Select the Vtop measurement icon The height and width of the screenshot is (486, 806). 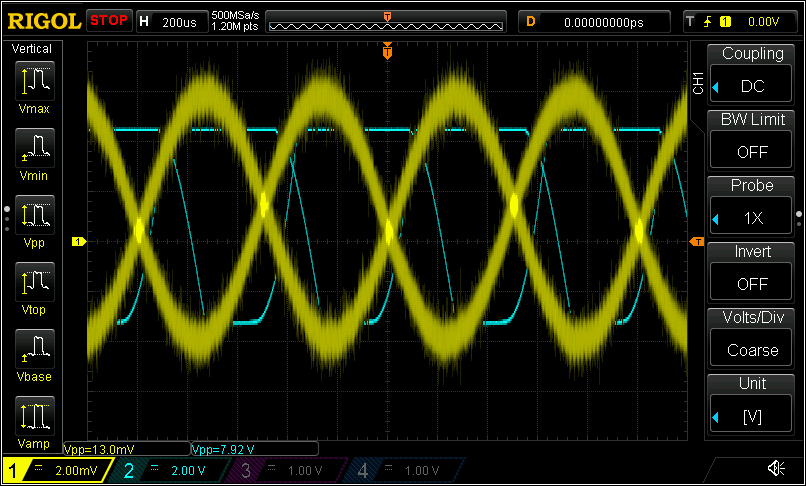[x=34, y=282]
